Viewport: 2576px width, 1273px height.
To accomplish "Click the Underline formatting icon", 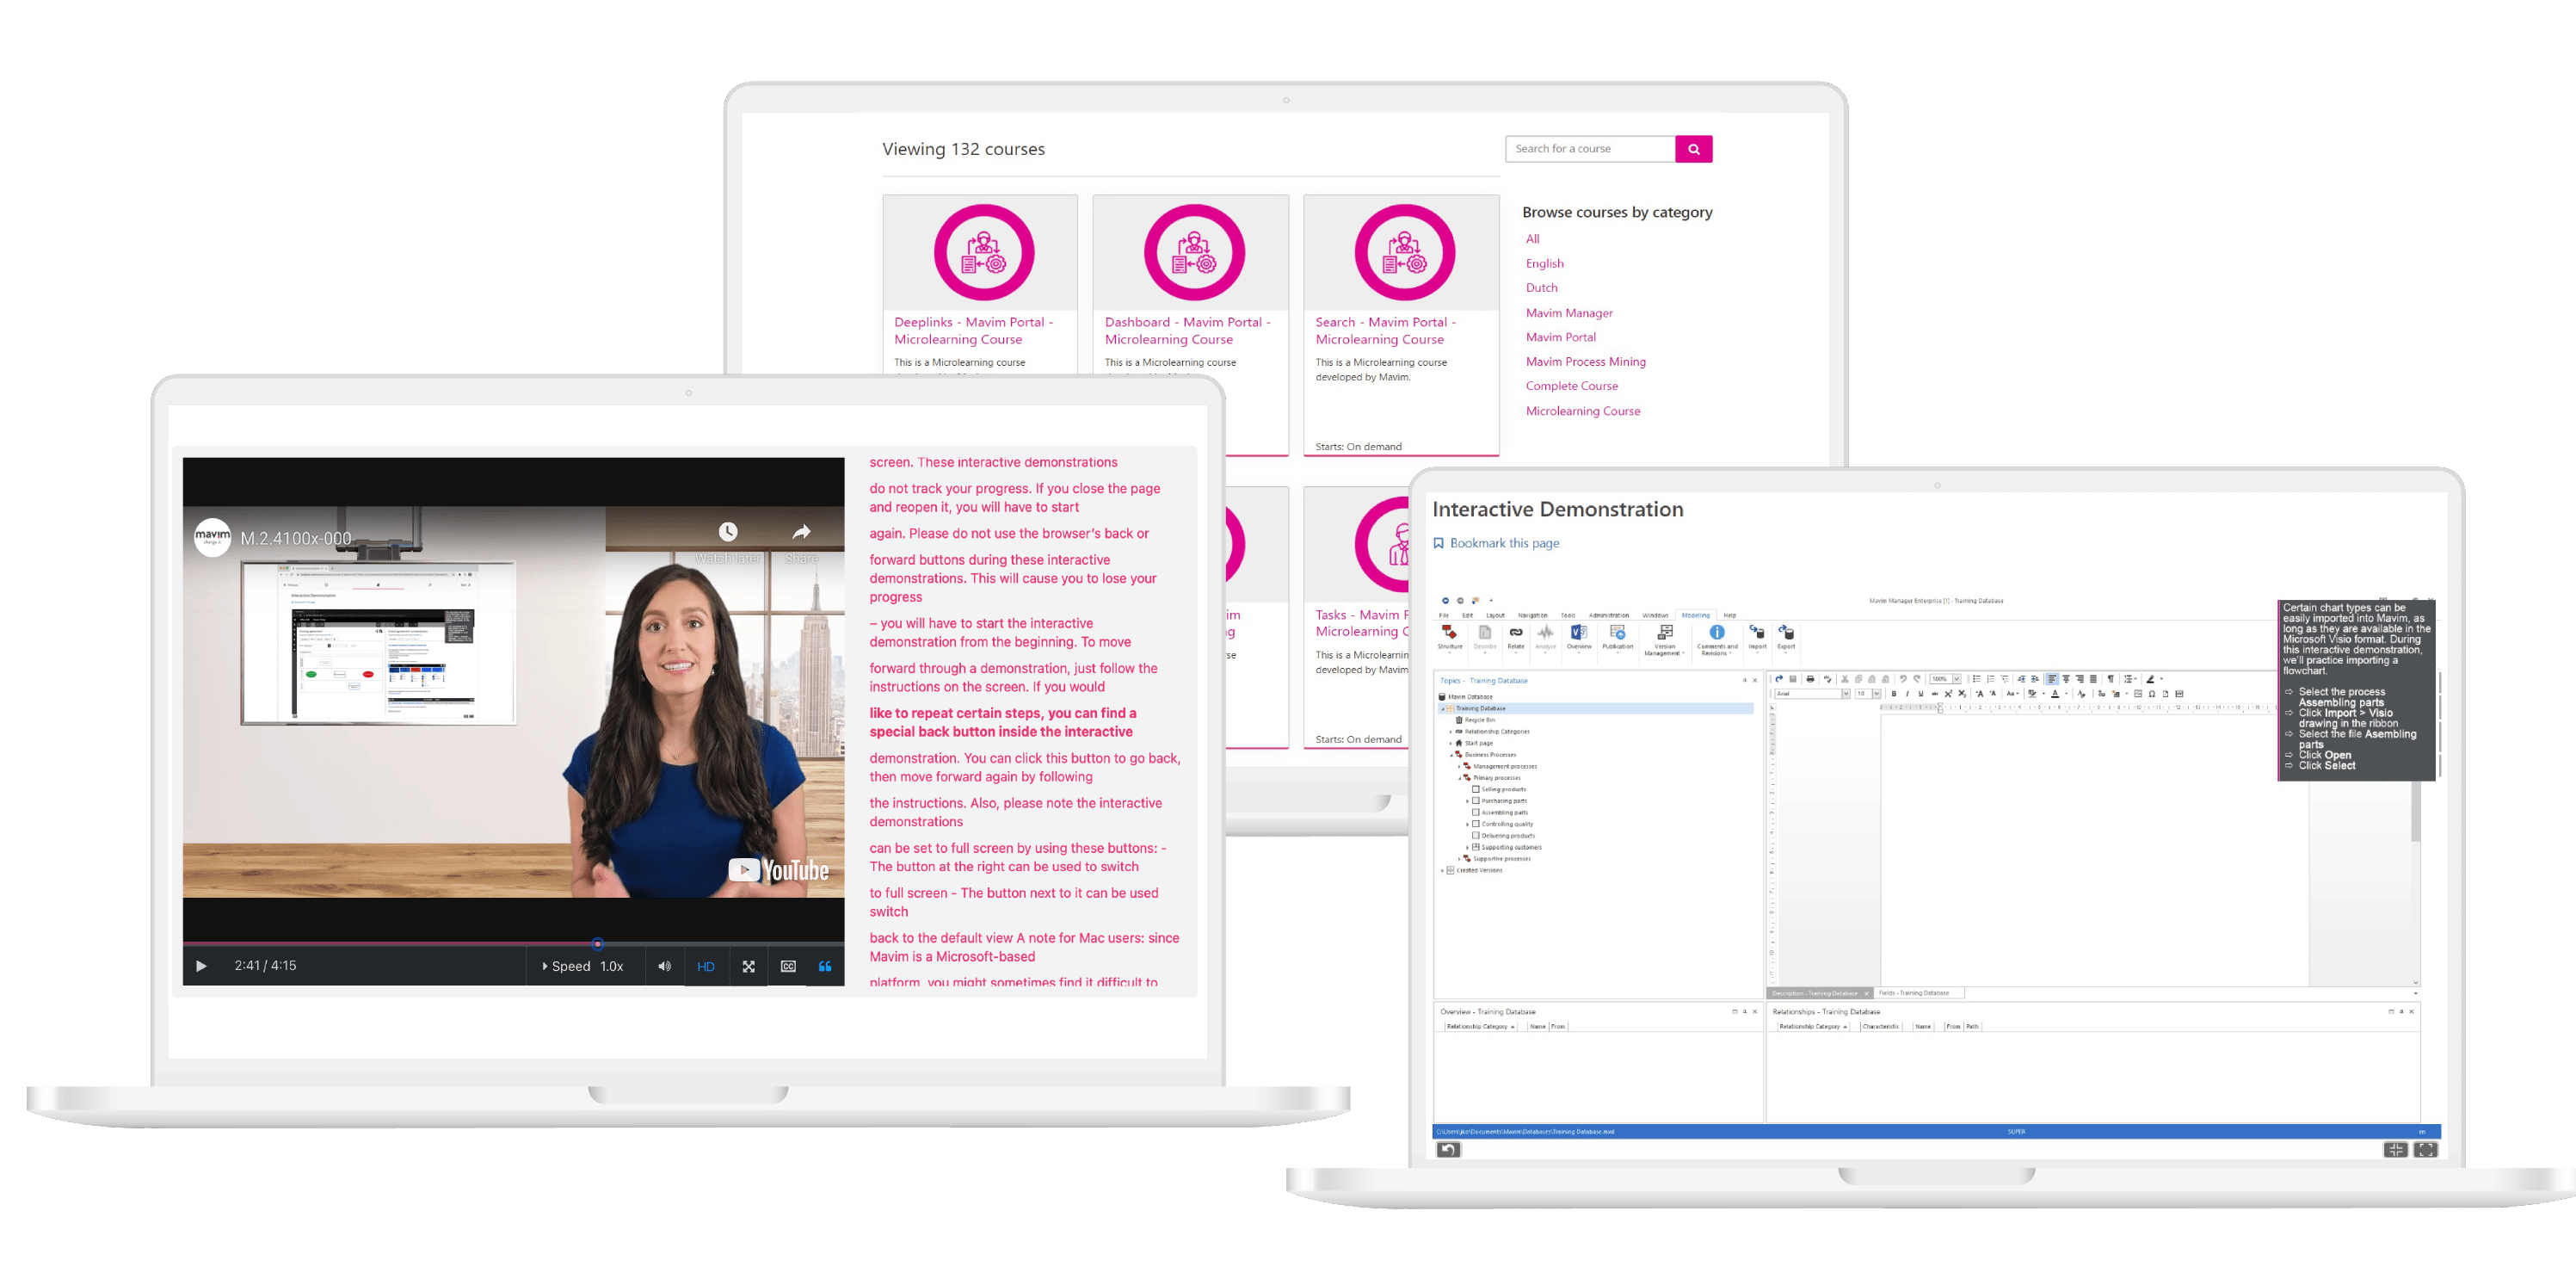I will [x=1921, y=694].
